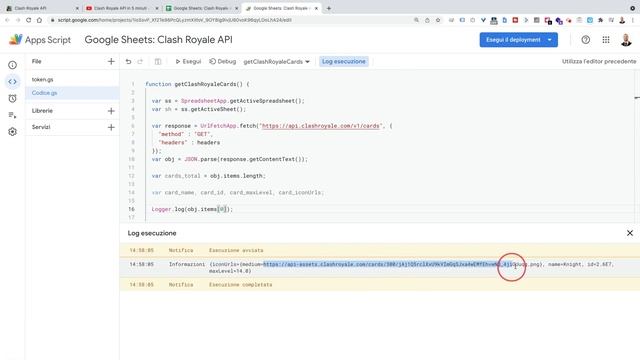Switch to the Google Sheets spreadsheet tab
Screen dimensions: 640x360
tap(201, 8)
